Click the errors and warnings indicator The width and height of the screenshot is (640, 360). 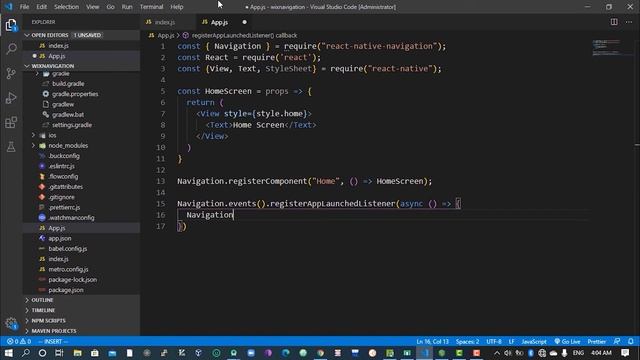click(x=19, y=341)
